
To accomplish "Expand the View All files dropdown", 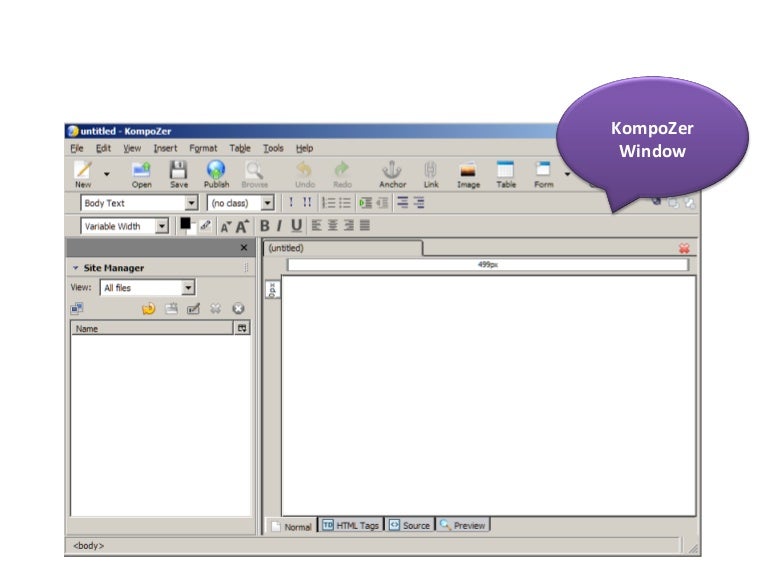I will coord(188,288).
